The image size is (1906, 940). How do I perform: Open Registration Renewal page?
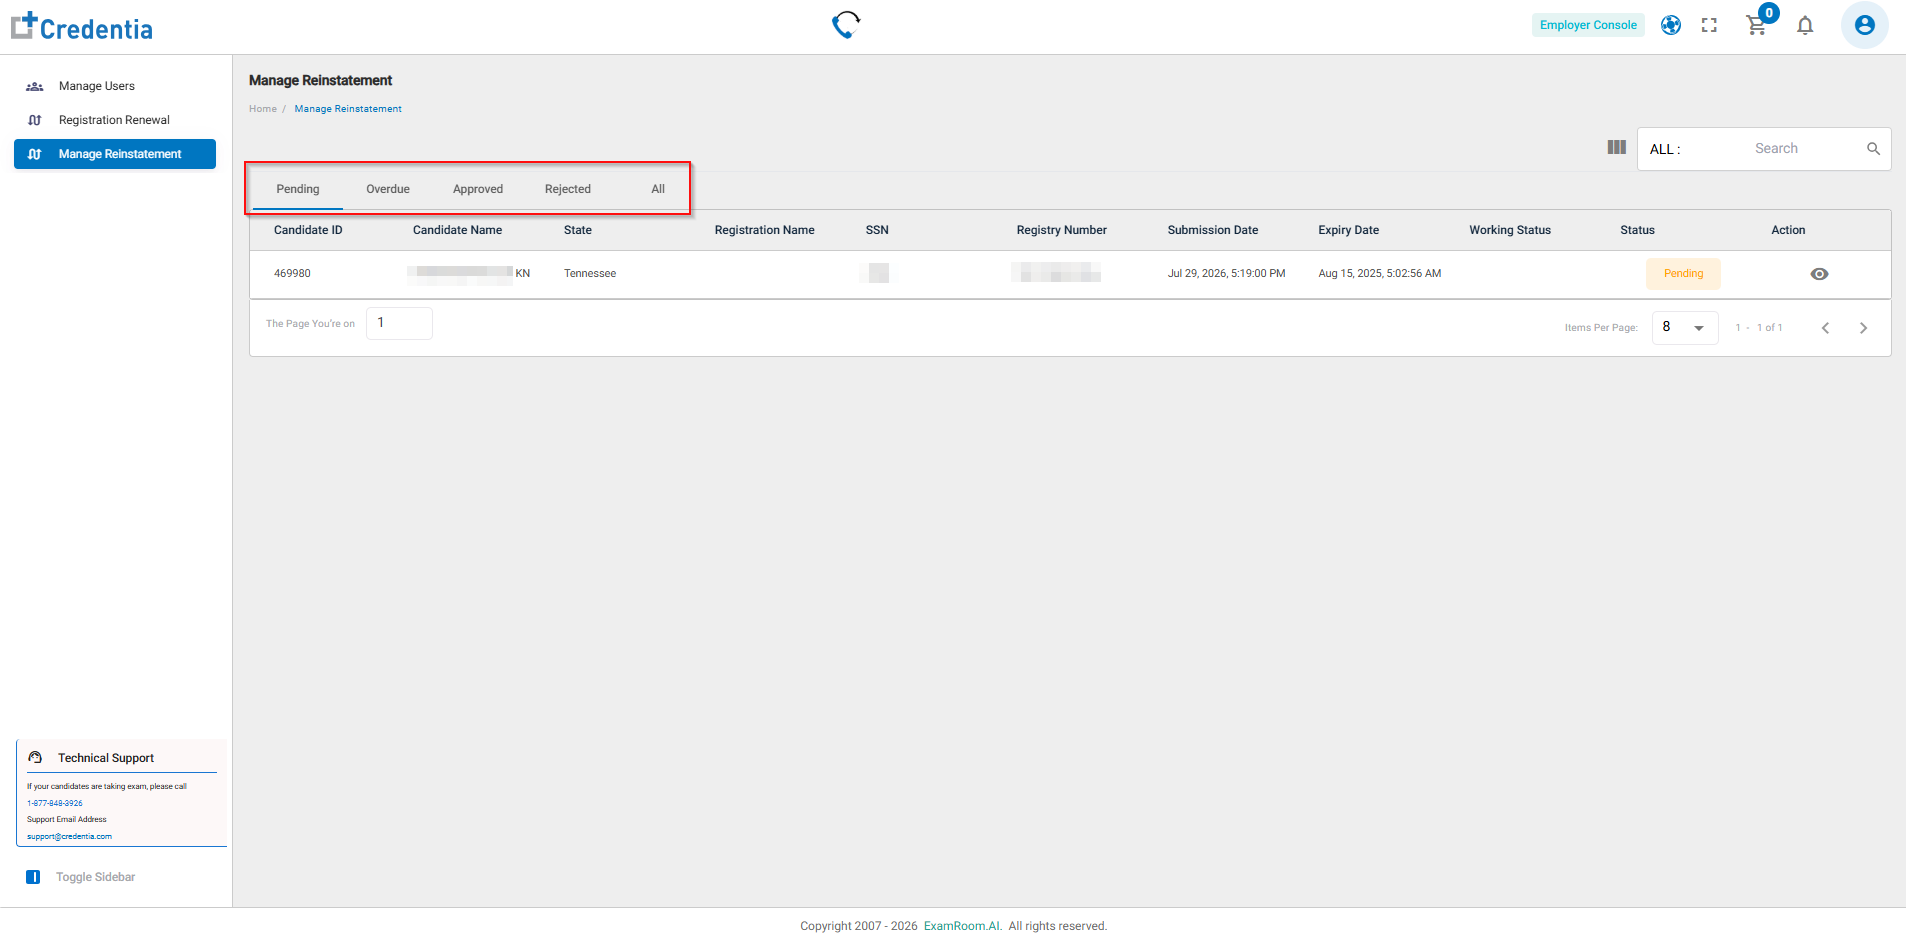click(114, 120)
